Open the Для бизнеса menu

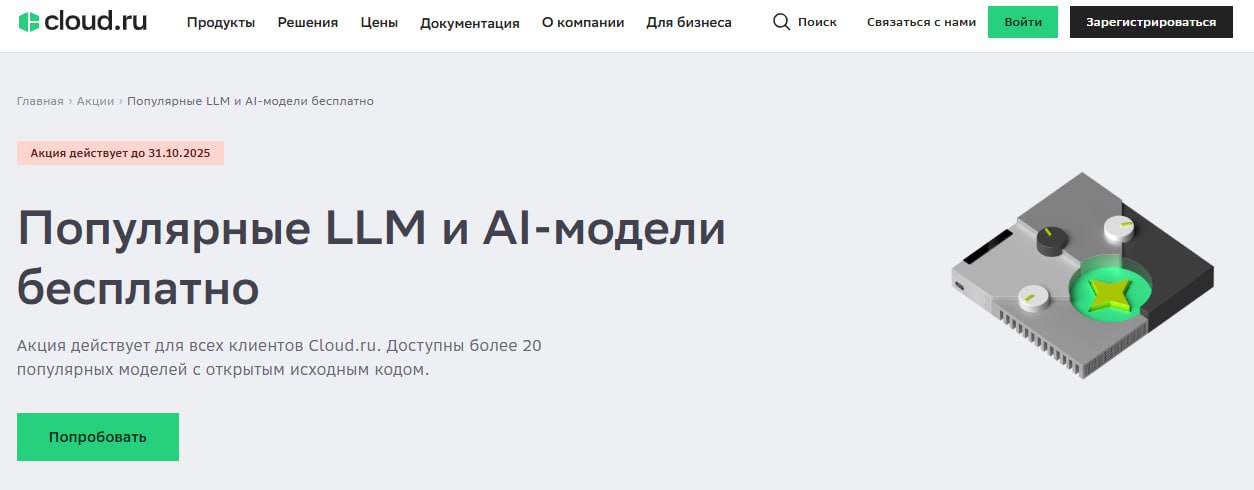click(x=689, y=22)
